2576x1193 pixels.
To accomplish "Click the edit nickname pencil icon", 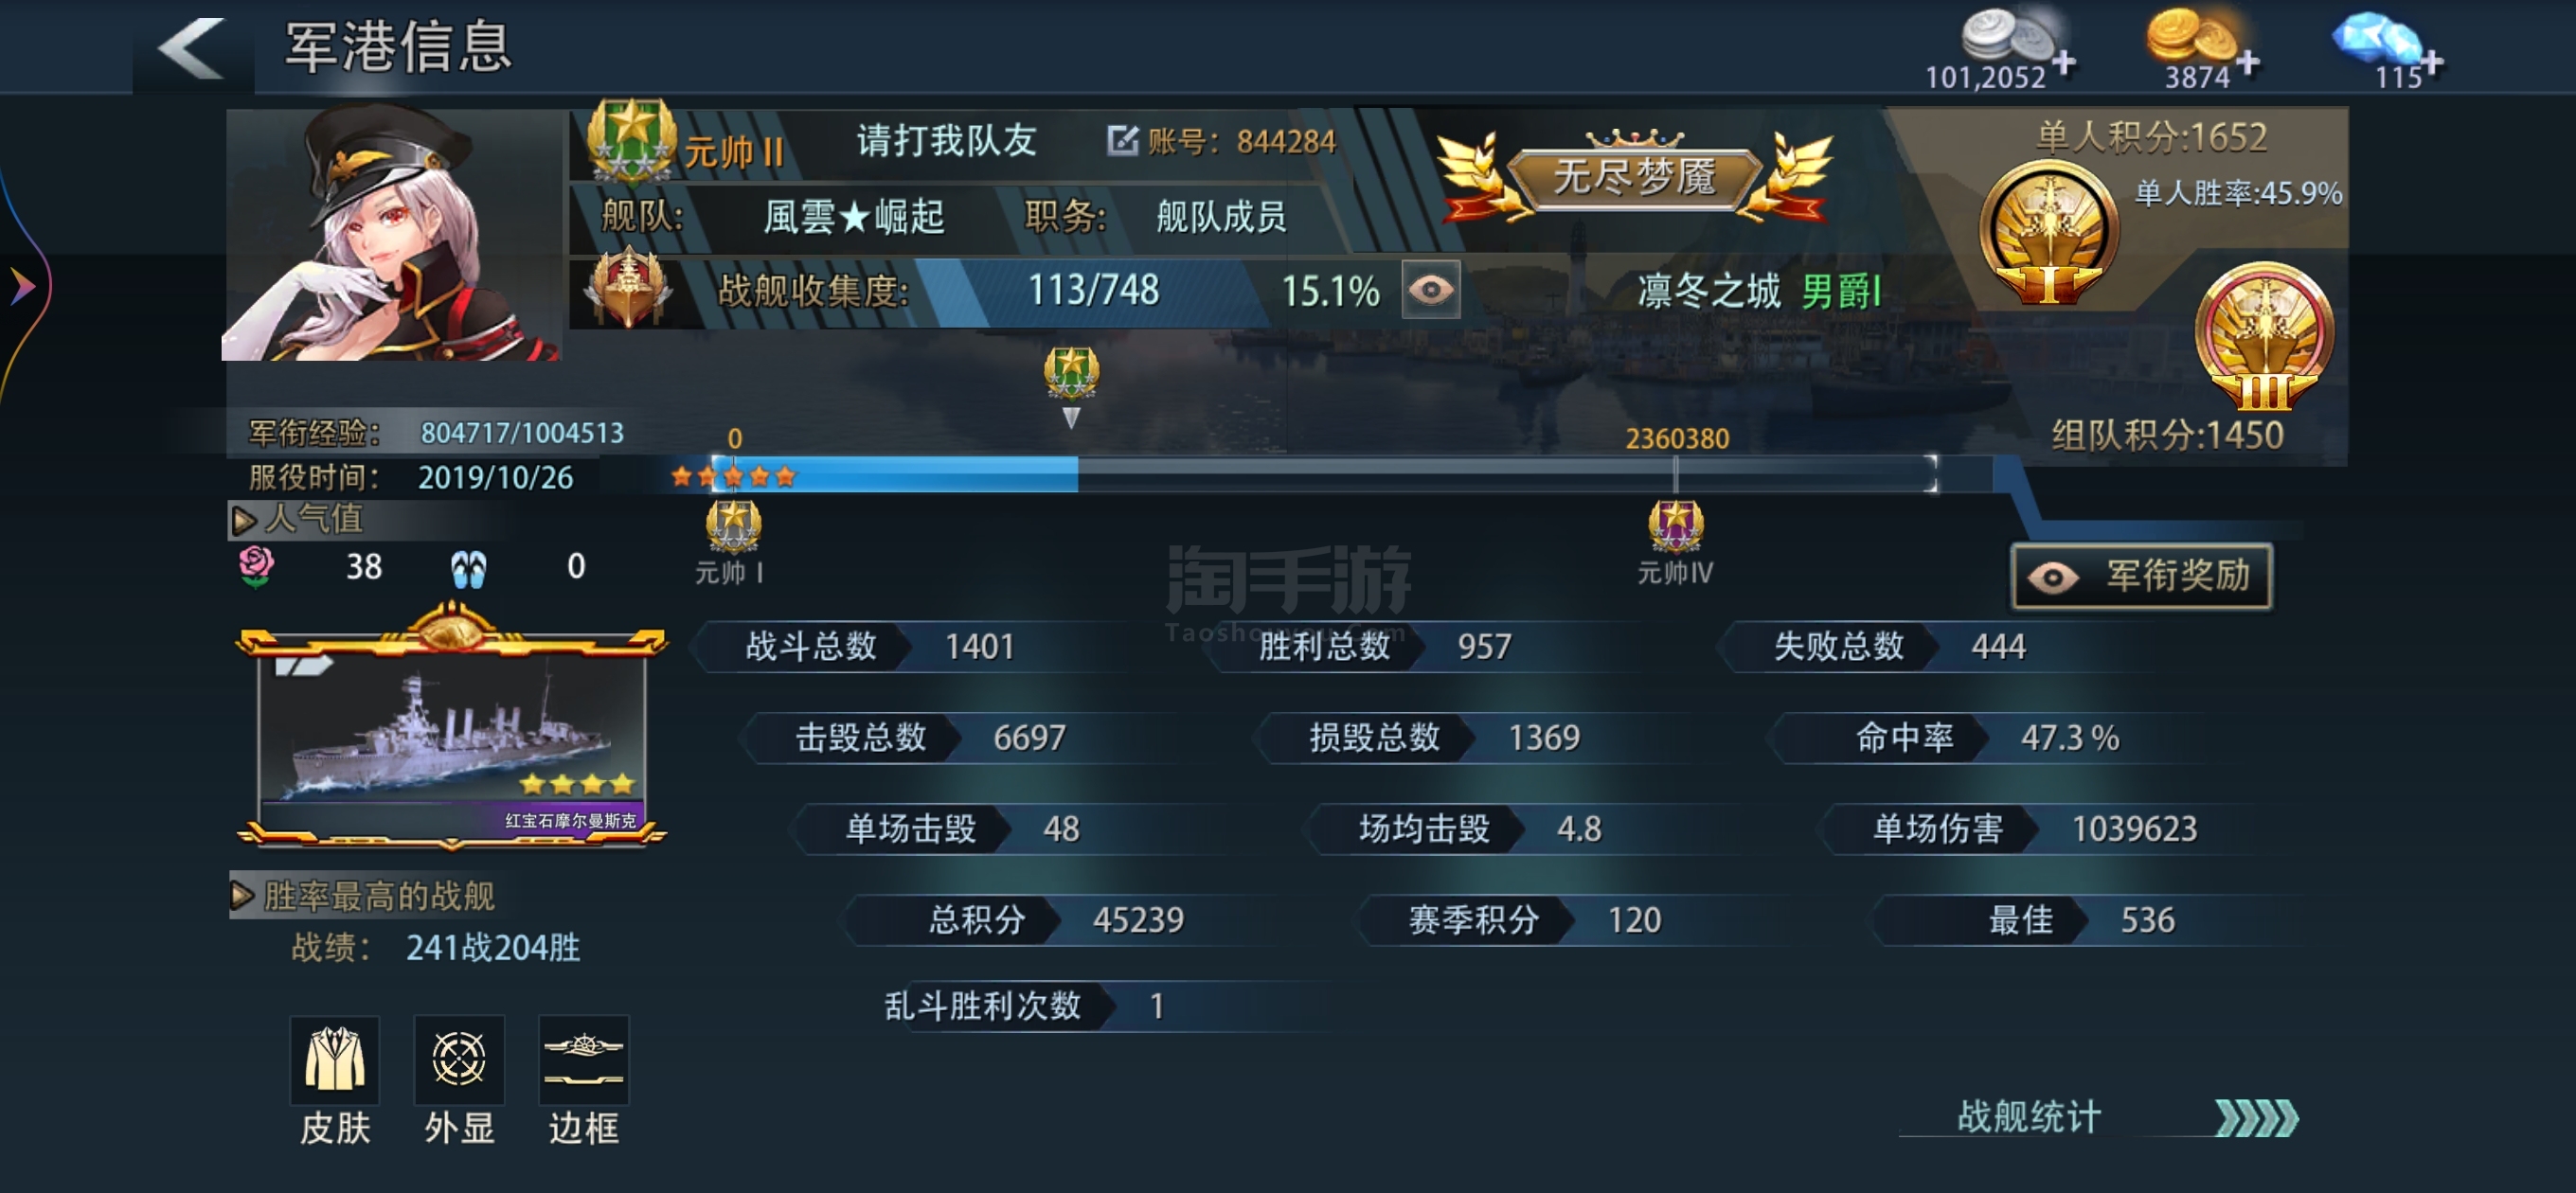I will click(1122, 140).
